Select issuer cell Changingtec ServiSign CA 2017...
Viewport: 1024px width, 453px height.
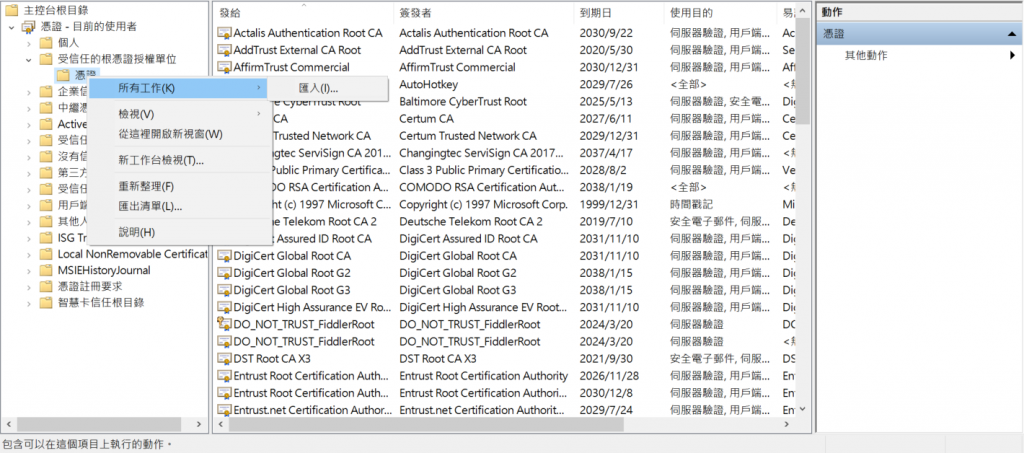(480, 153)
